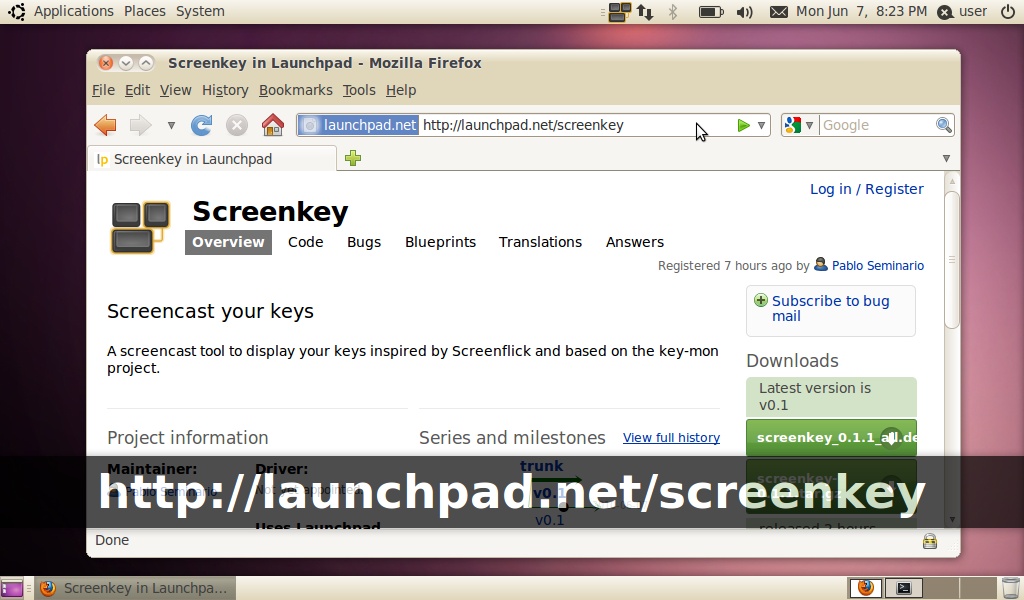This screenshot has height=600, width=1024.
Task: Click the padlock security icon in status bar
Action: pos(930,541)
